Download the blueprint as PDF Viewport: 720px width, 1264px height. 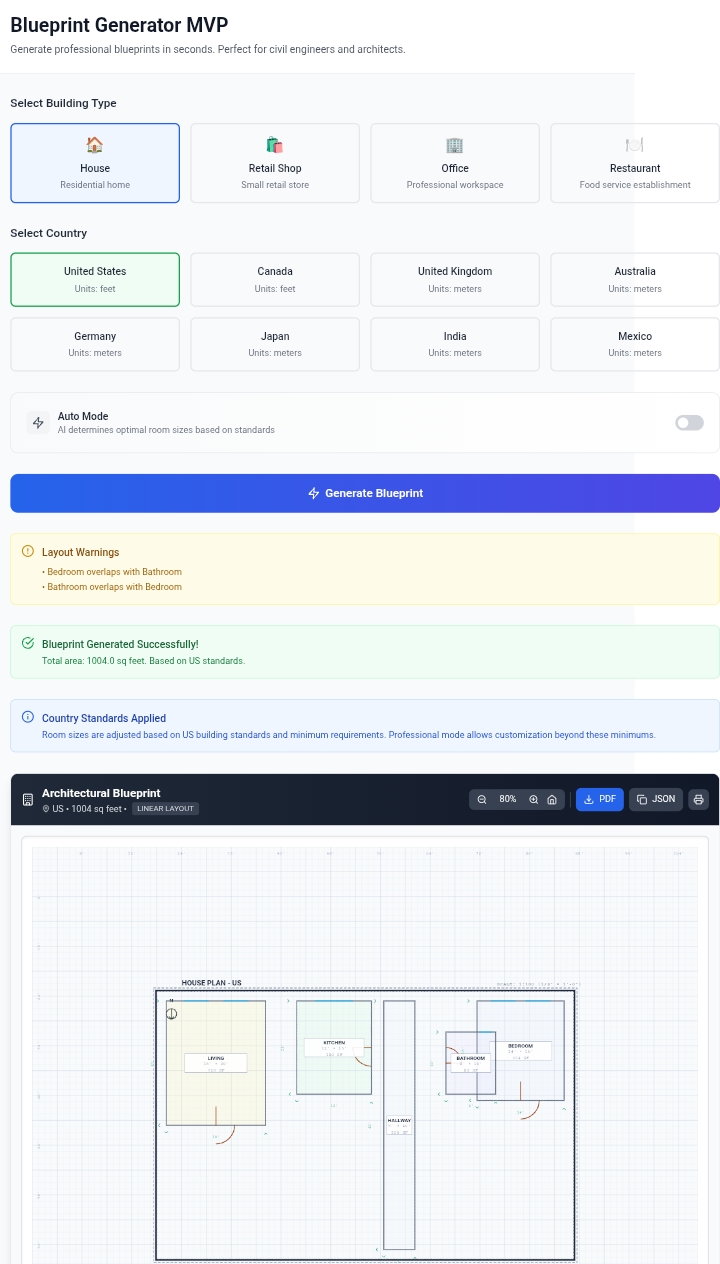tap(600, 799)
